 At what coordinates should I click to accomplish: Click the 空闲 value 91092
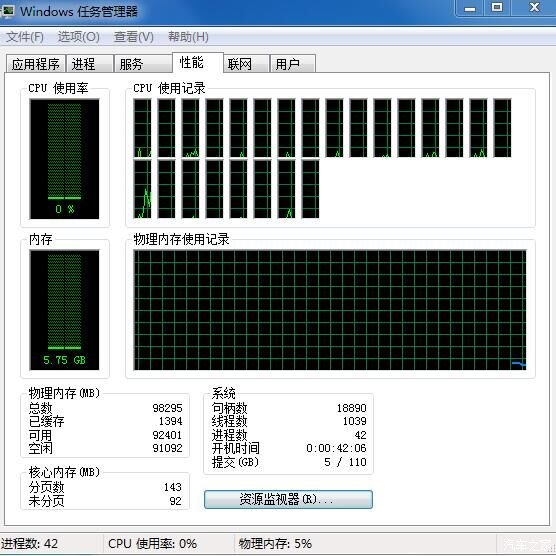pos(167,448)
